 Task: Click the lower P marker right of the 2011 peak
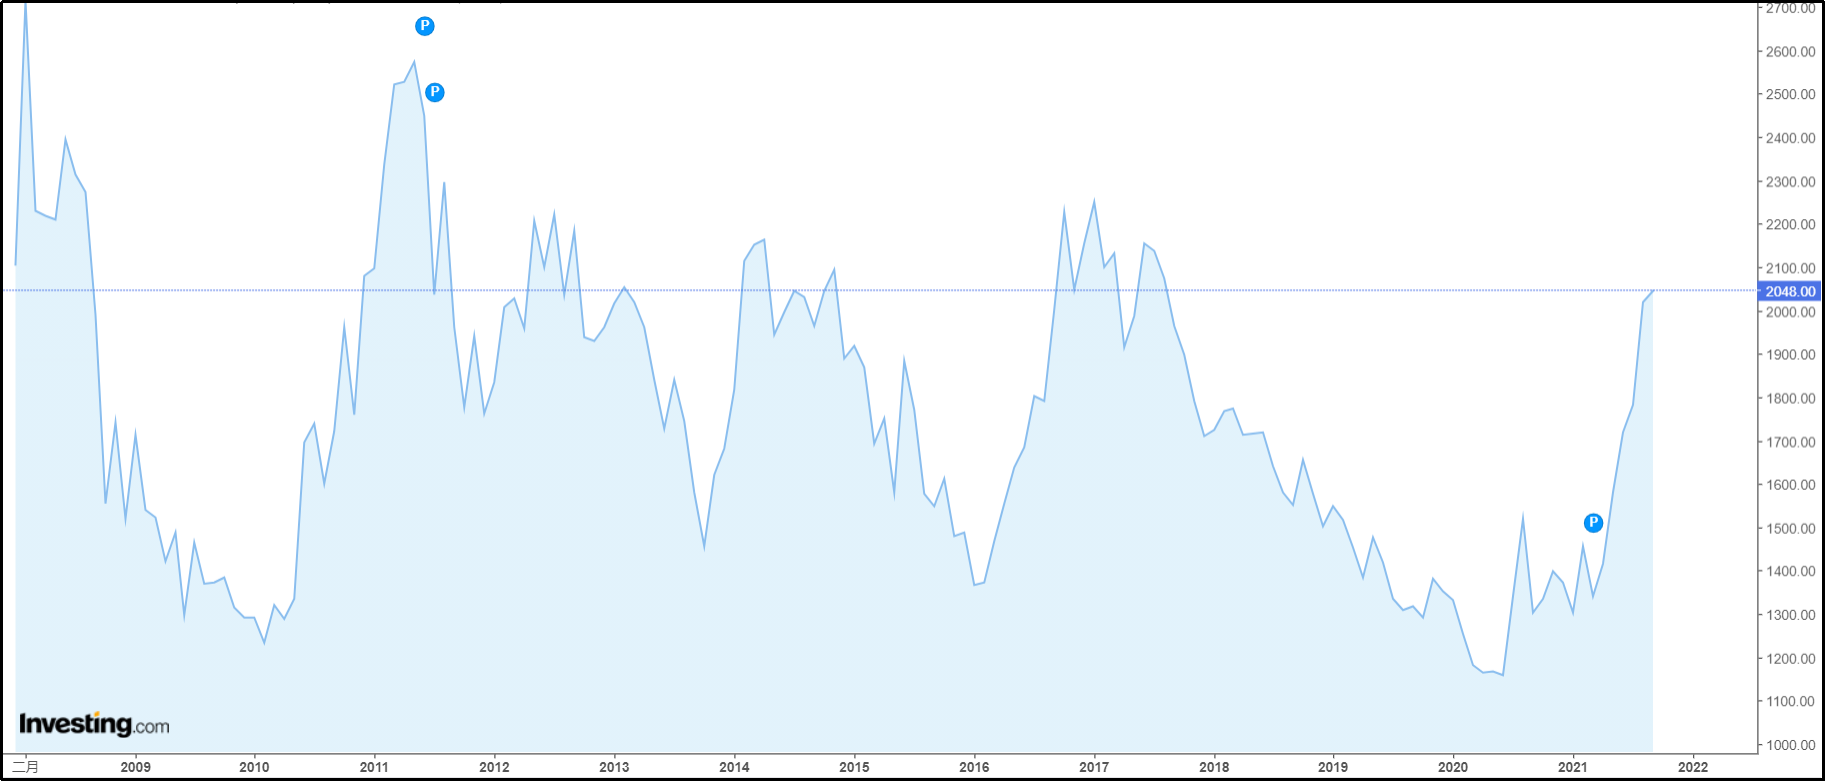(435, 92)
